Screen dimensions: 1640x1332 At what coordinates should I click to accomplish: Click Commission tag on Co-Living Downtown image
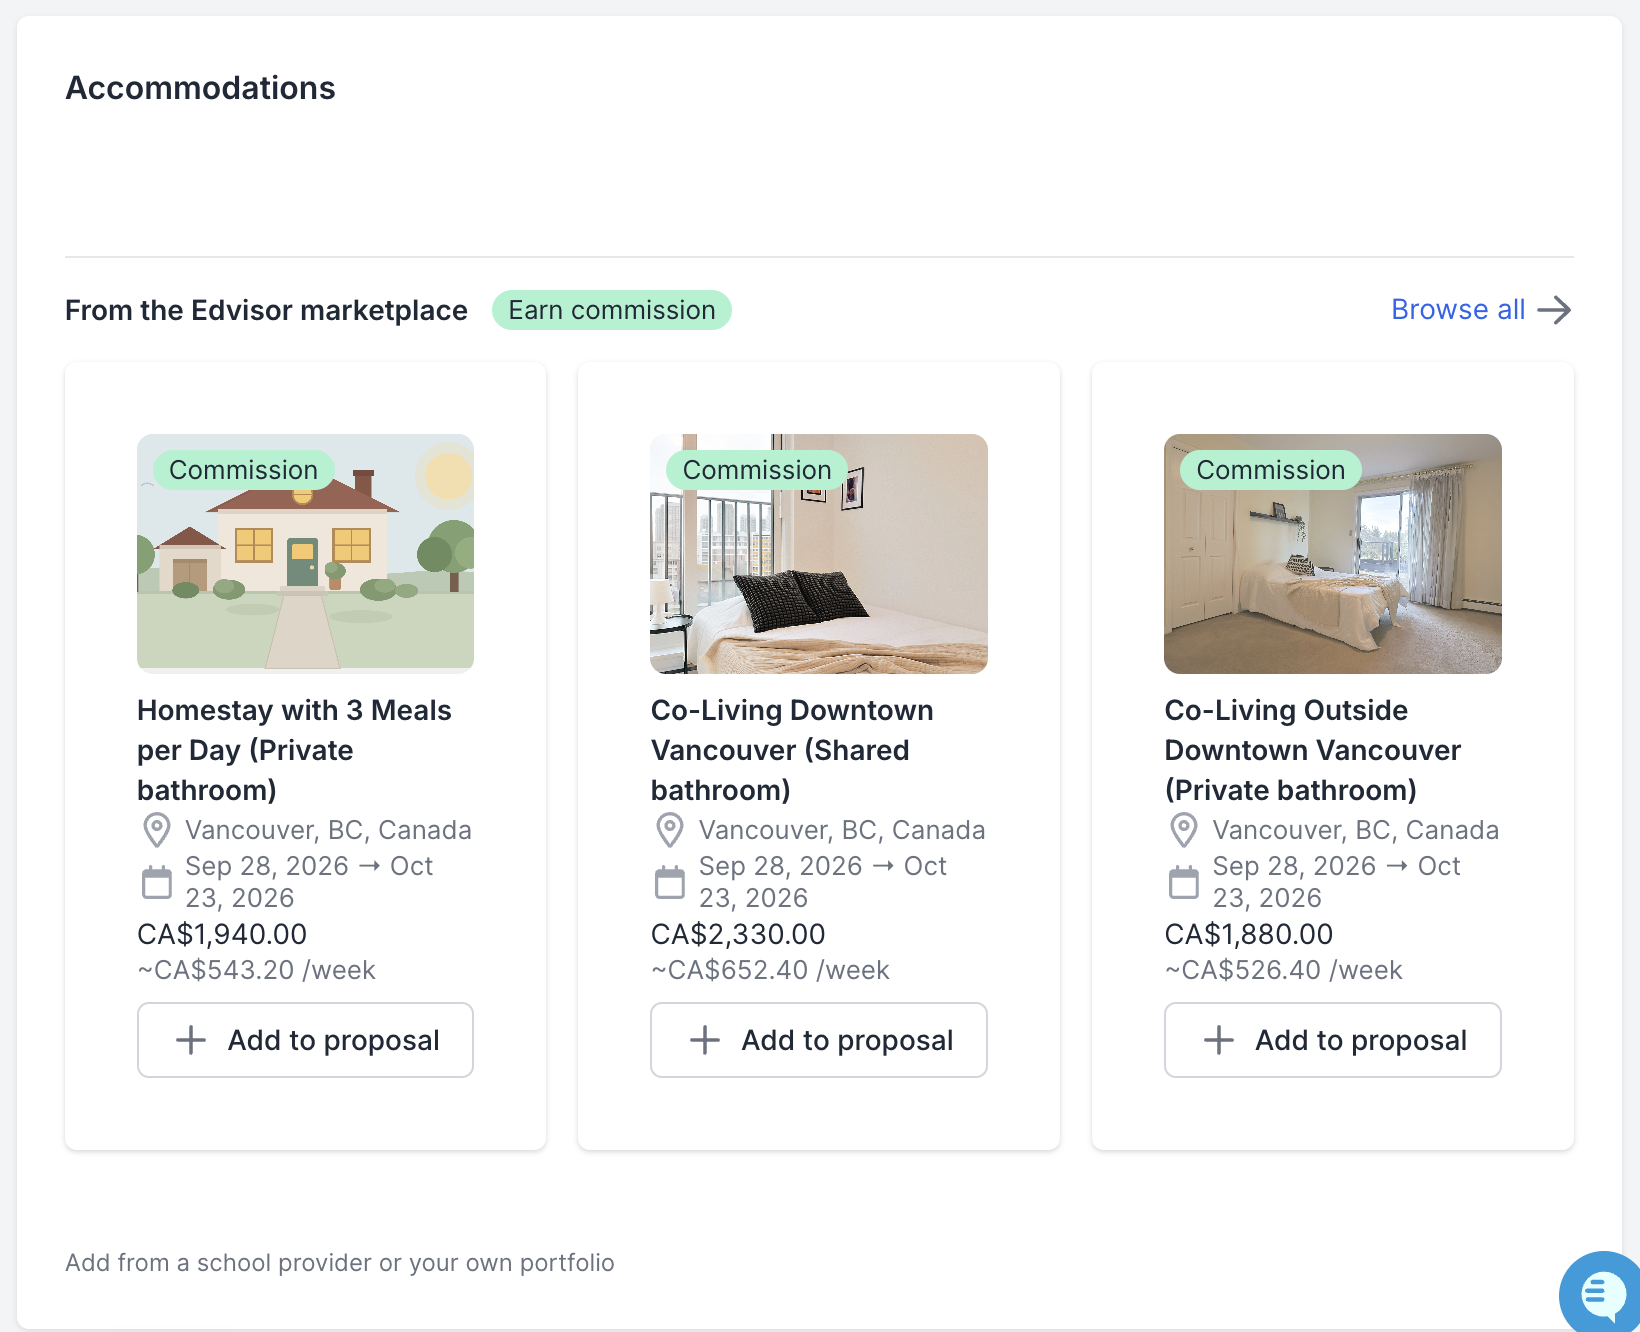(x=757, y=470)
